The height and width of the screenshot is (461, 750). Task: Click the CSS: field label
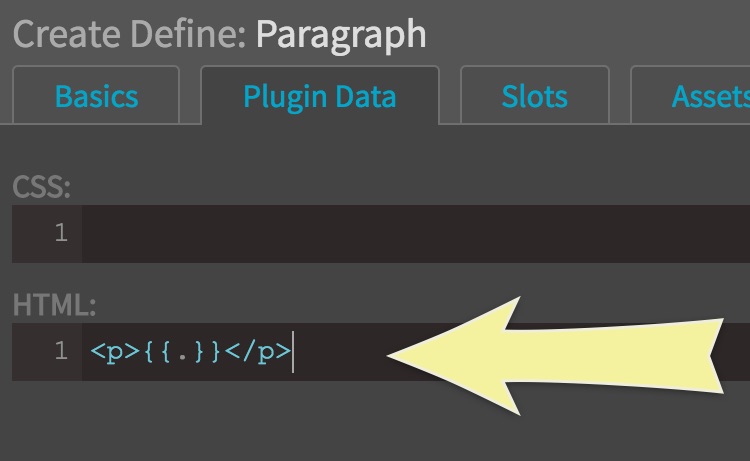(x=40, y=187)
